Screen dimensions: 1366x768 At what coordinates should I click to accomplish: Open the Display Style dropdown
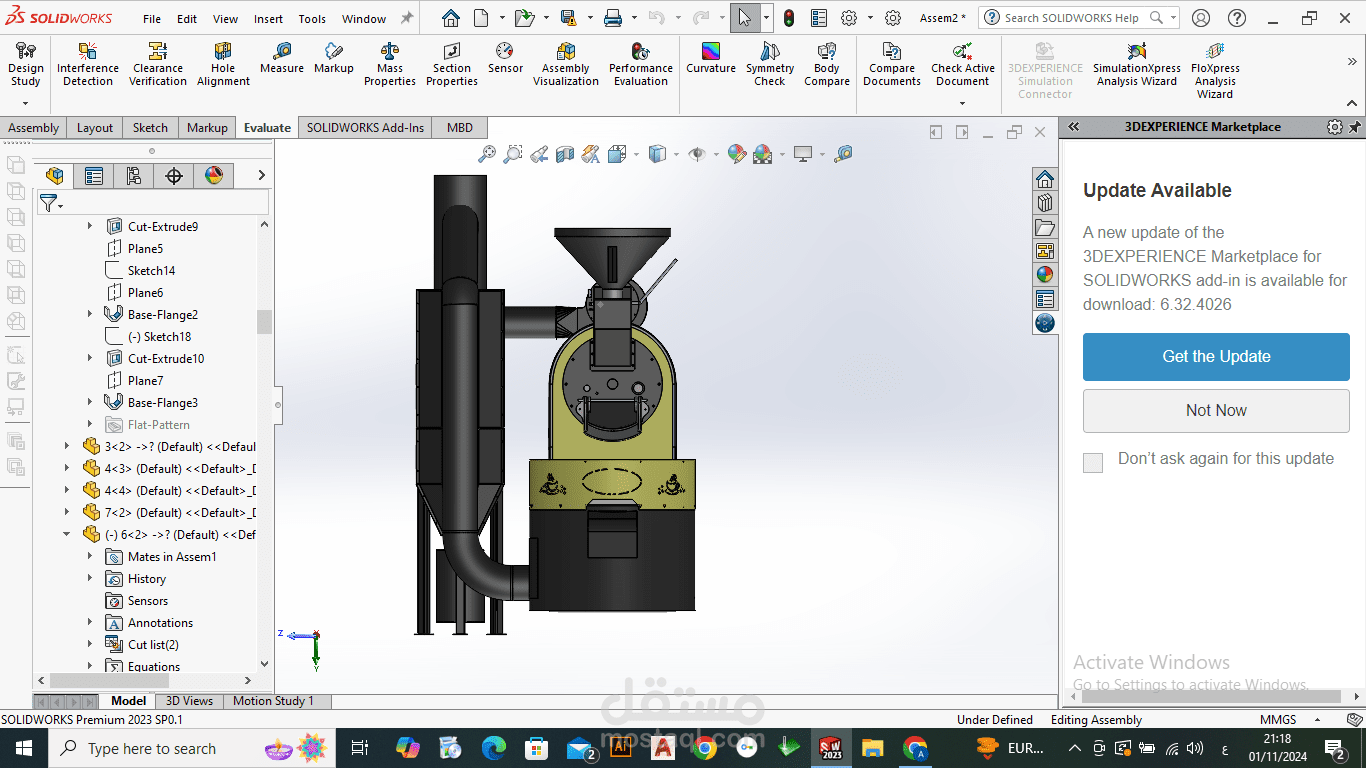(x=676, y=154)
